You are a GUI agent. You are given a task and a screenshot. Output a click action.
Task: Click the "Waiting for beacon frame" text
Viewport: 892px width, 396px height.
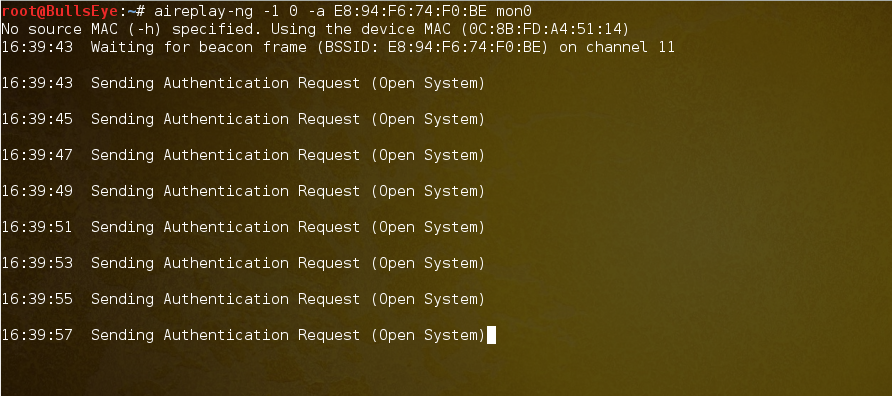[x=199, y=47]
